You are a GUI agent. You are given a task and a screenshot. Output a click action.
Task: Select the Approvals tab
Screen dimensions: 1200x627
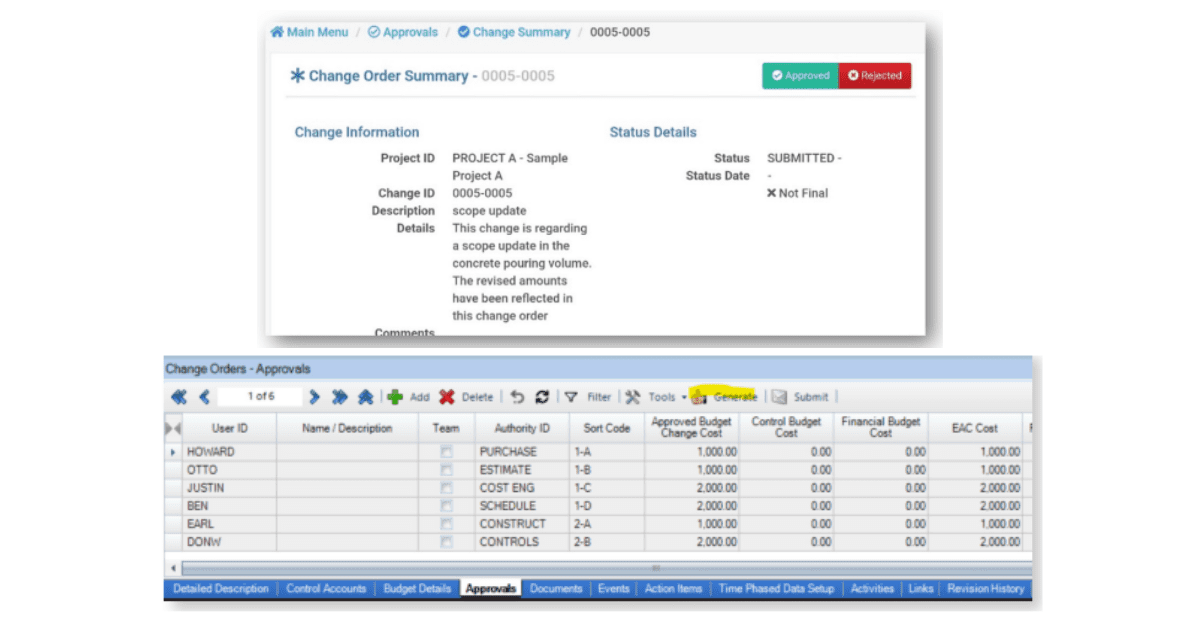491,589
